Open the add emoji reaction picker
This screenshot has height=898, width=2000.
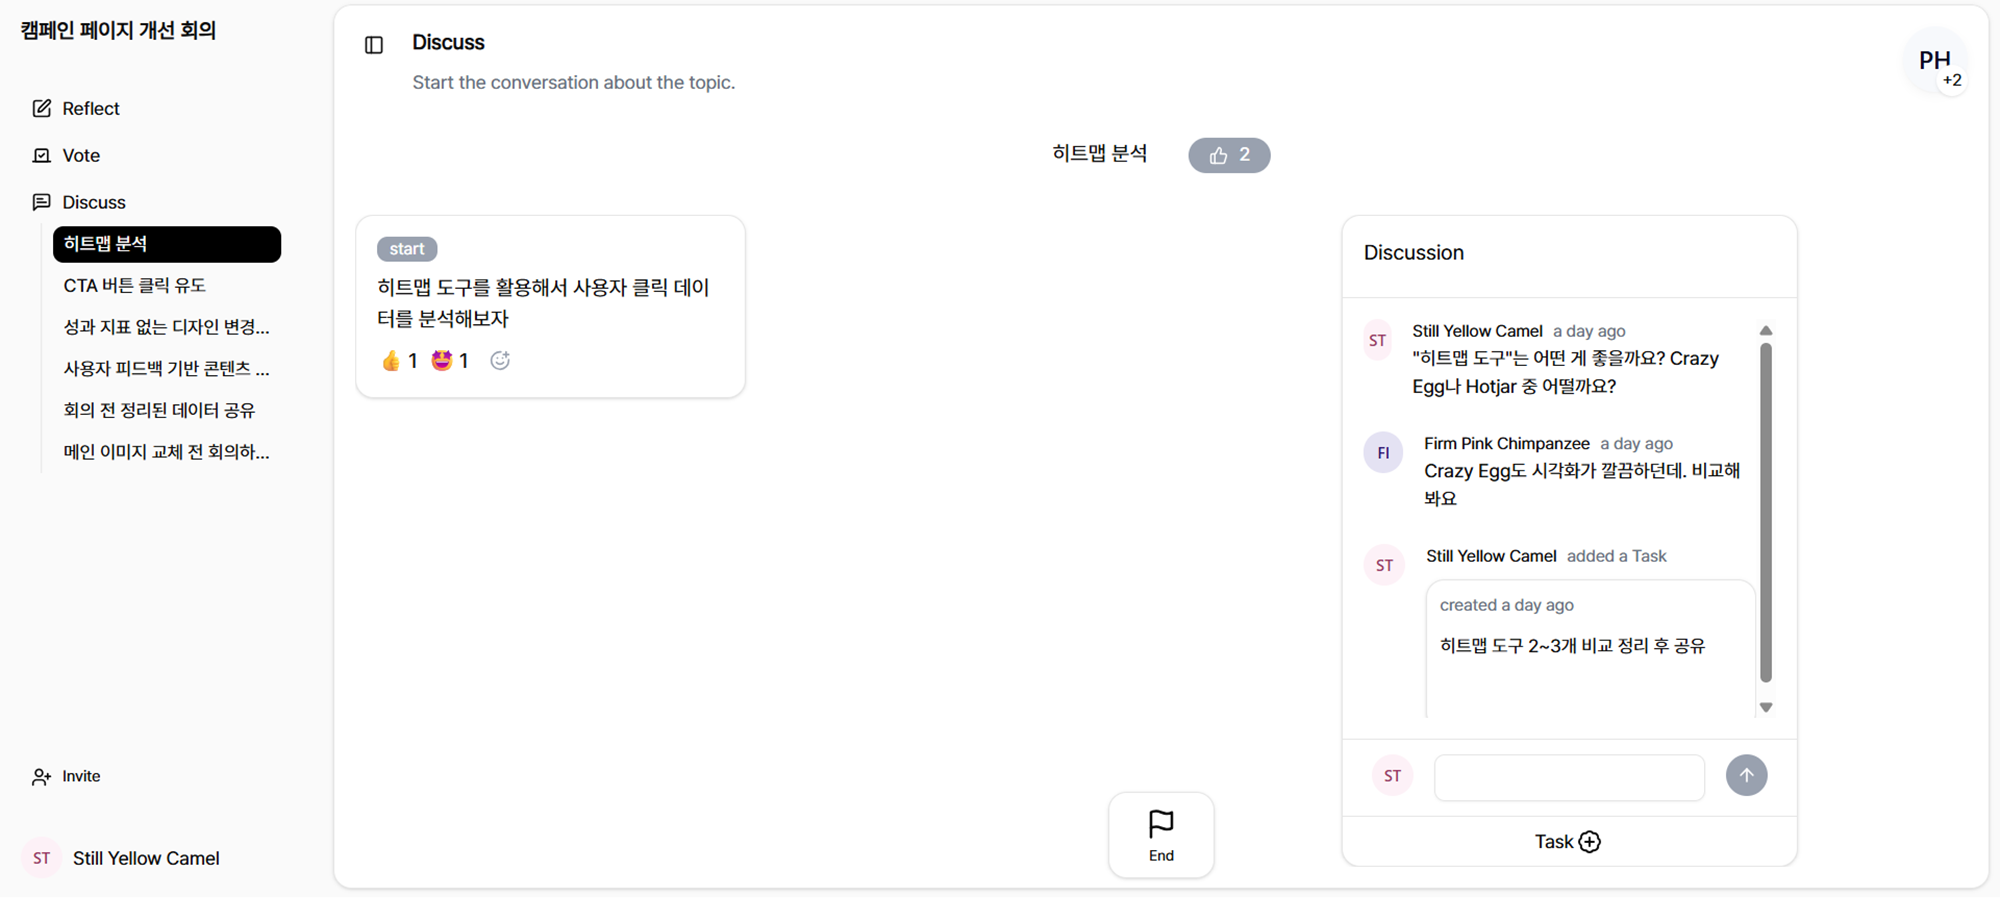pos(500,361)
